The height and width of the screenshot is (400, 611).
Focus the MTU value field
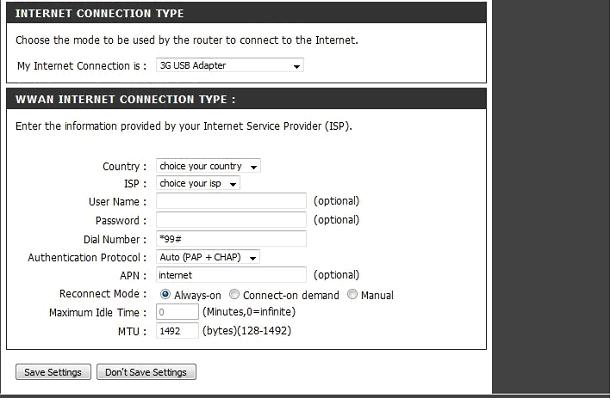(x=177, y=331)
